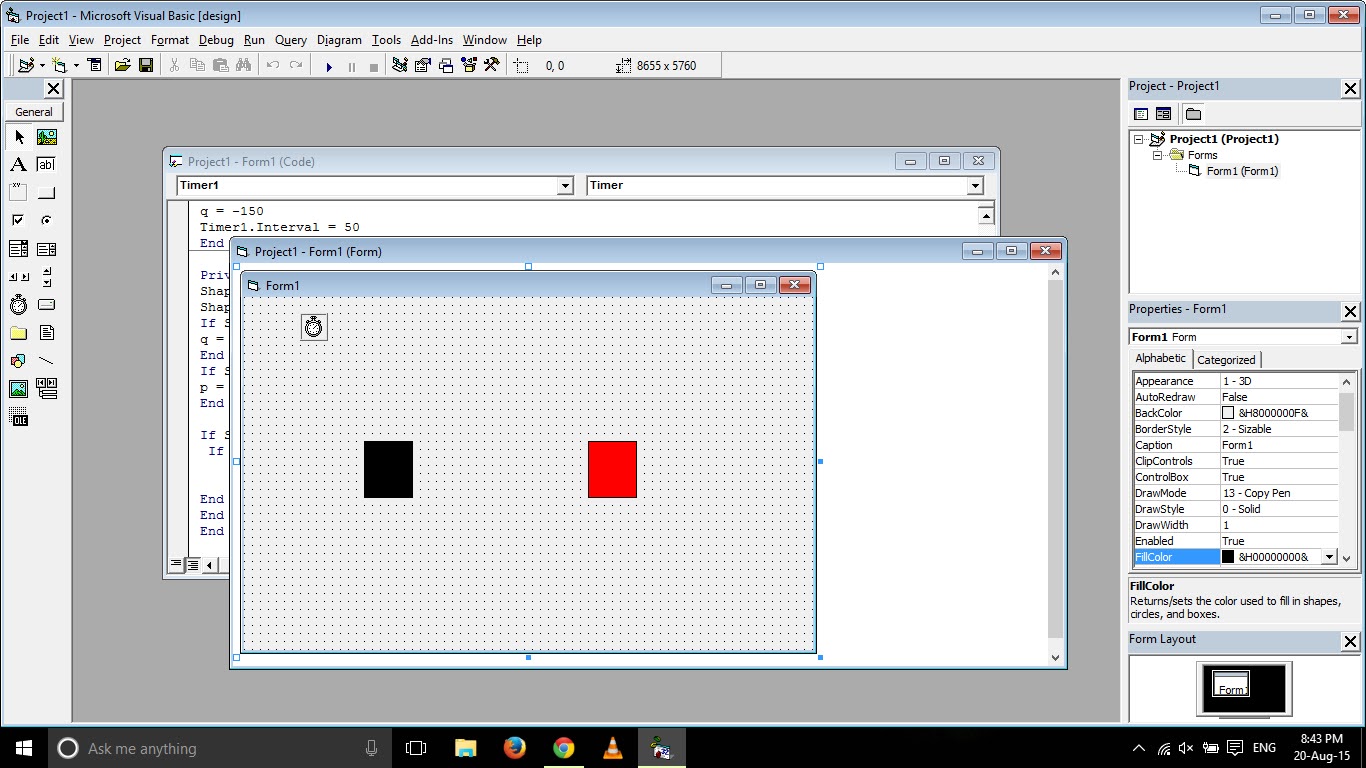
Task: Select the CheckBox control in the toolbox
Action: [x=18, y=220]
